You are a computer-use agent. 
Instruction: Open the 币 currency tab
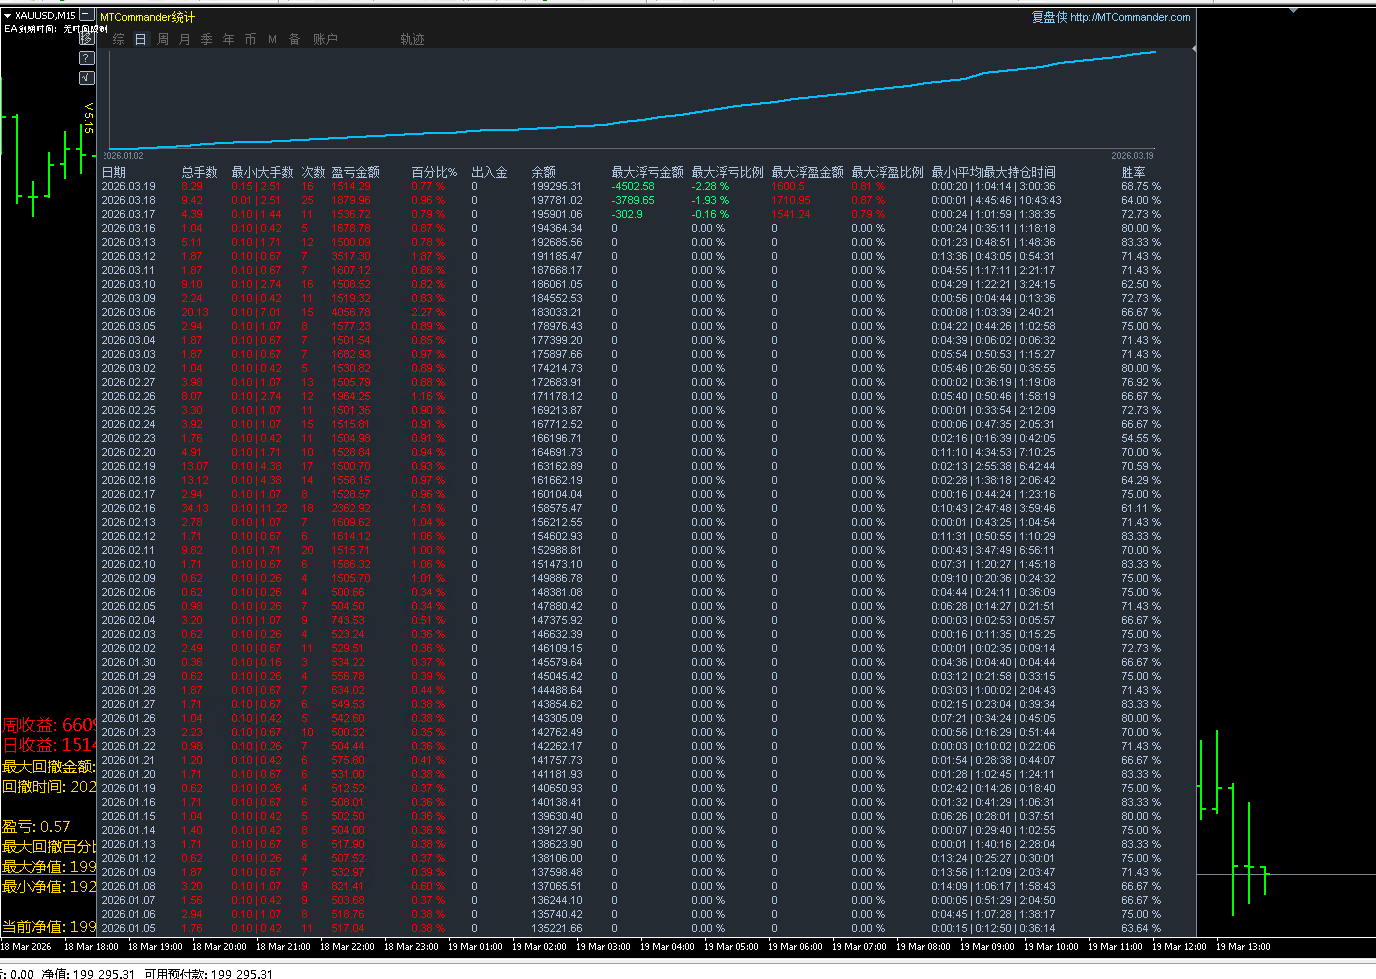pos(251,39)
